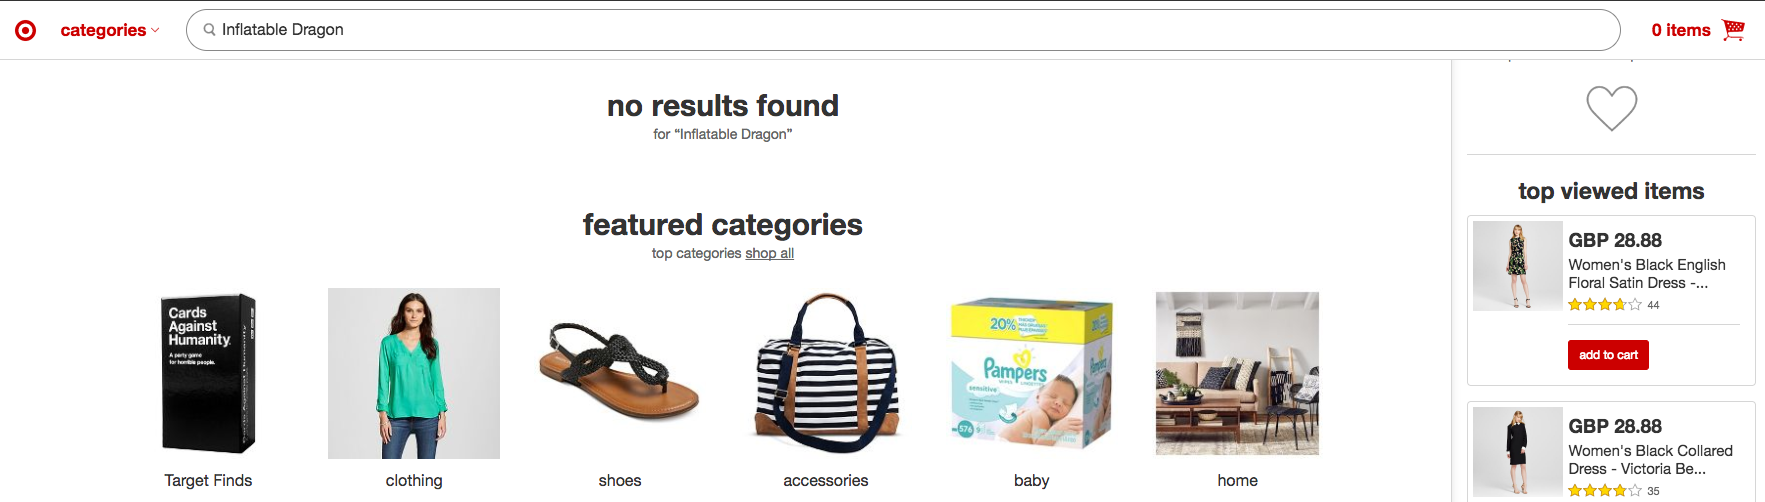Open the accessories striped bag image
The height and width of the screenshot is (502, 1765).
coord(826,373)
